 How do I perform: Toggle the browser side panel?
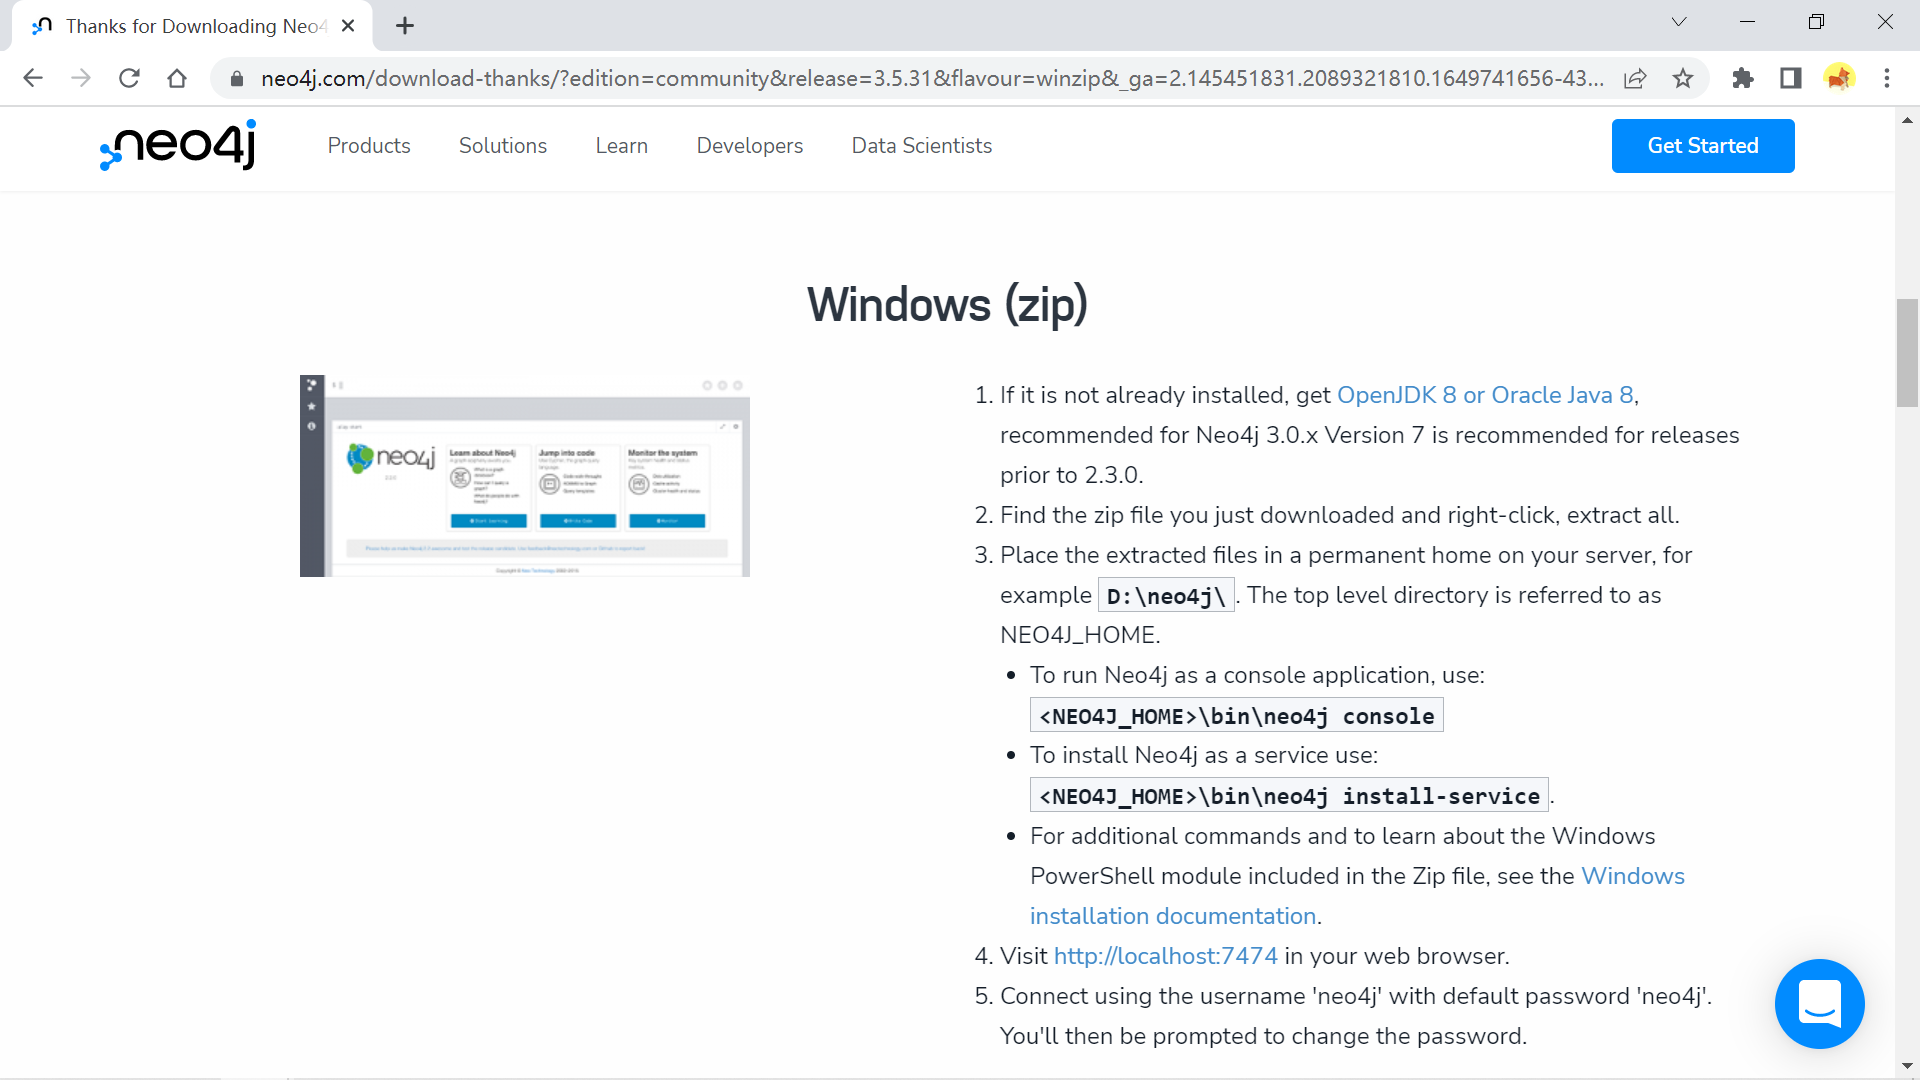click(x=1790, y=78)
